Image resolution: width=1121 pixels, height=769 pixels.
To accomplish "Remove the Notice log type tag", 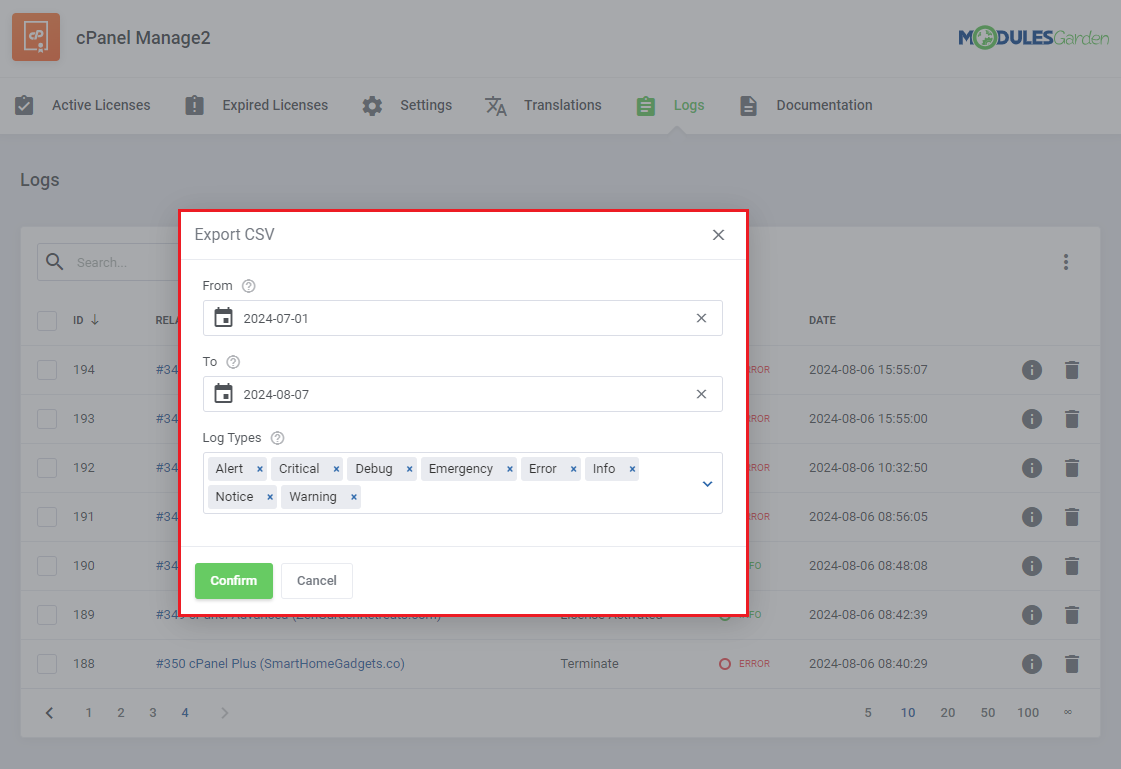I will (x=270, y=497).
